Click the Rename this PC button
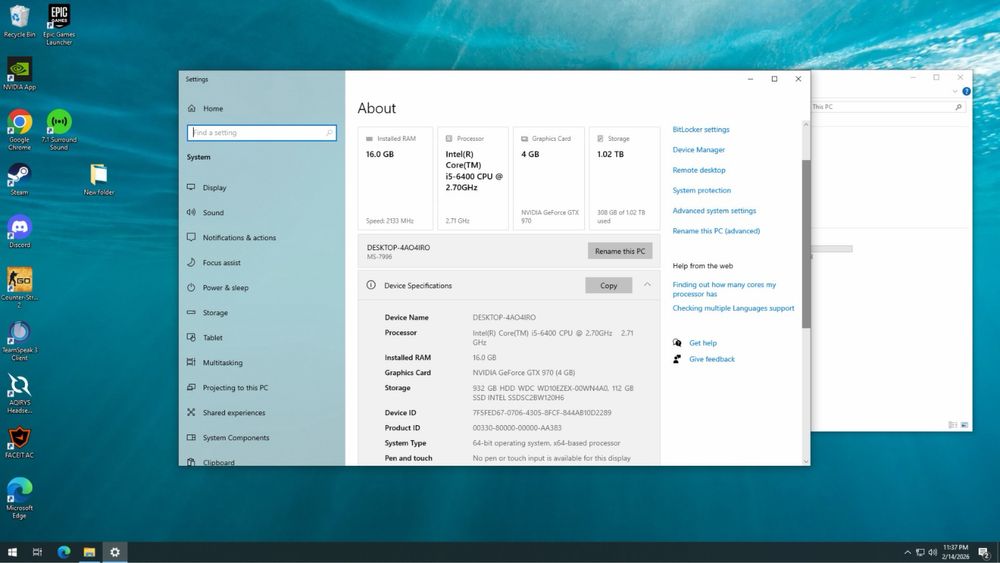Viewport: 1000px width, 563px height. (620, 251)
